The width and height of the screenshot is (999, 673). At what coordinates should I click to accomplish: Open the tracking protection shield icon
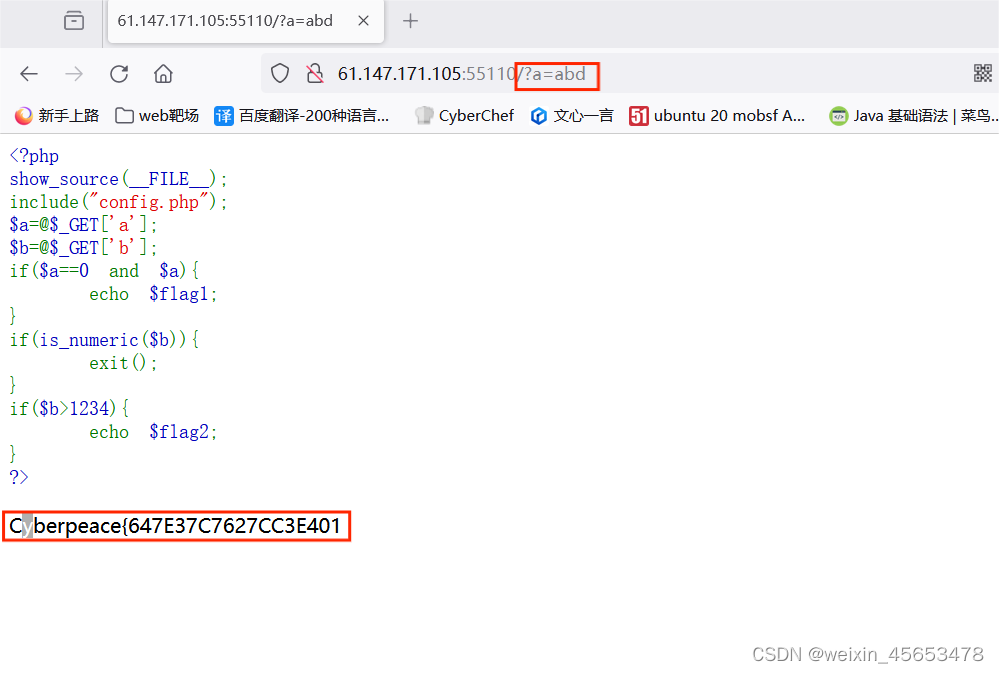click(280, 74)
